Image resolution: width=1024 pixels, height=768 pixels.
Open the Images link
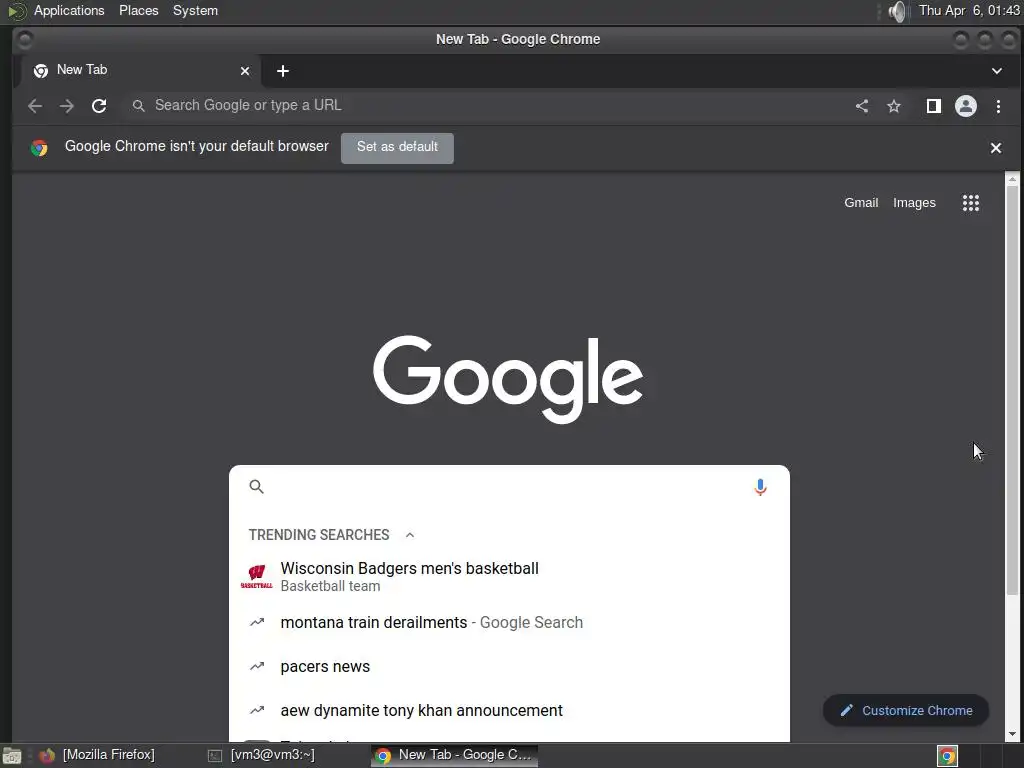point(914,203)
